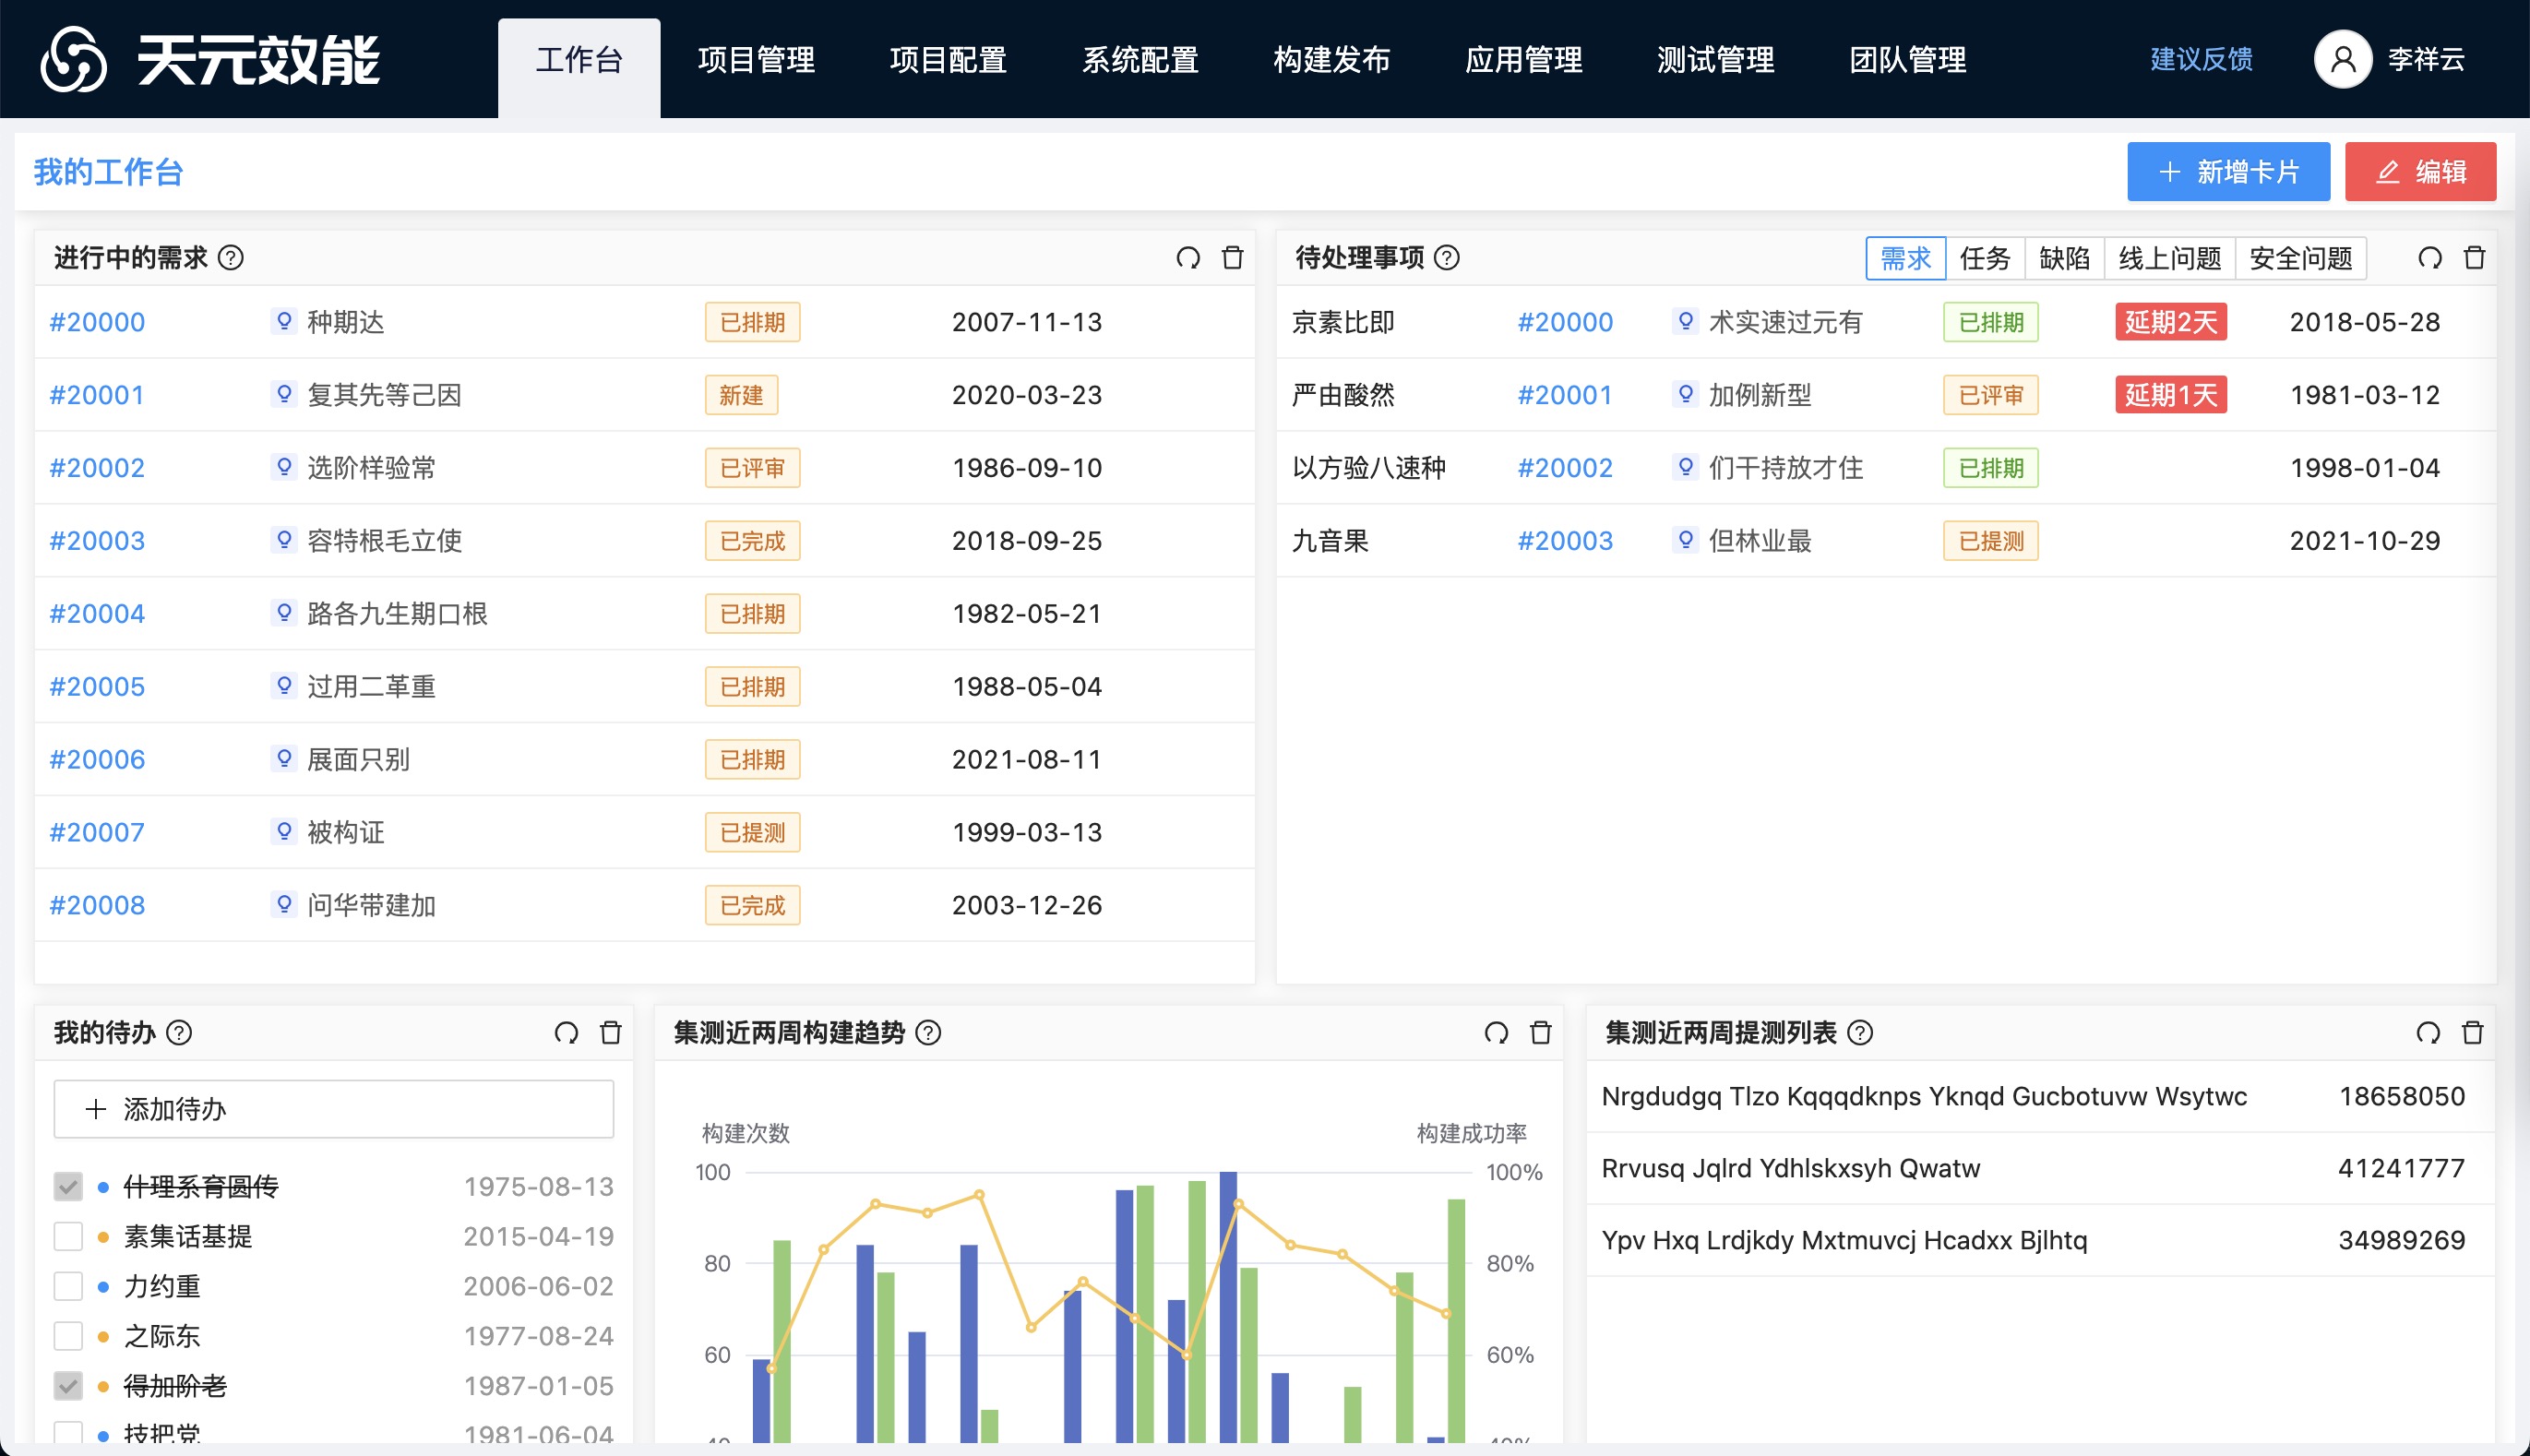The width and height of the screenshot is (2530, 1456).
Task: Click the date 2021-10-29
Action: (2364, 541)
